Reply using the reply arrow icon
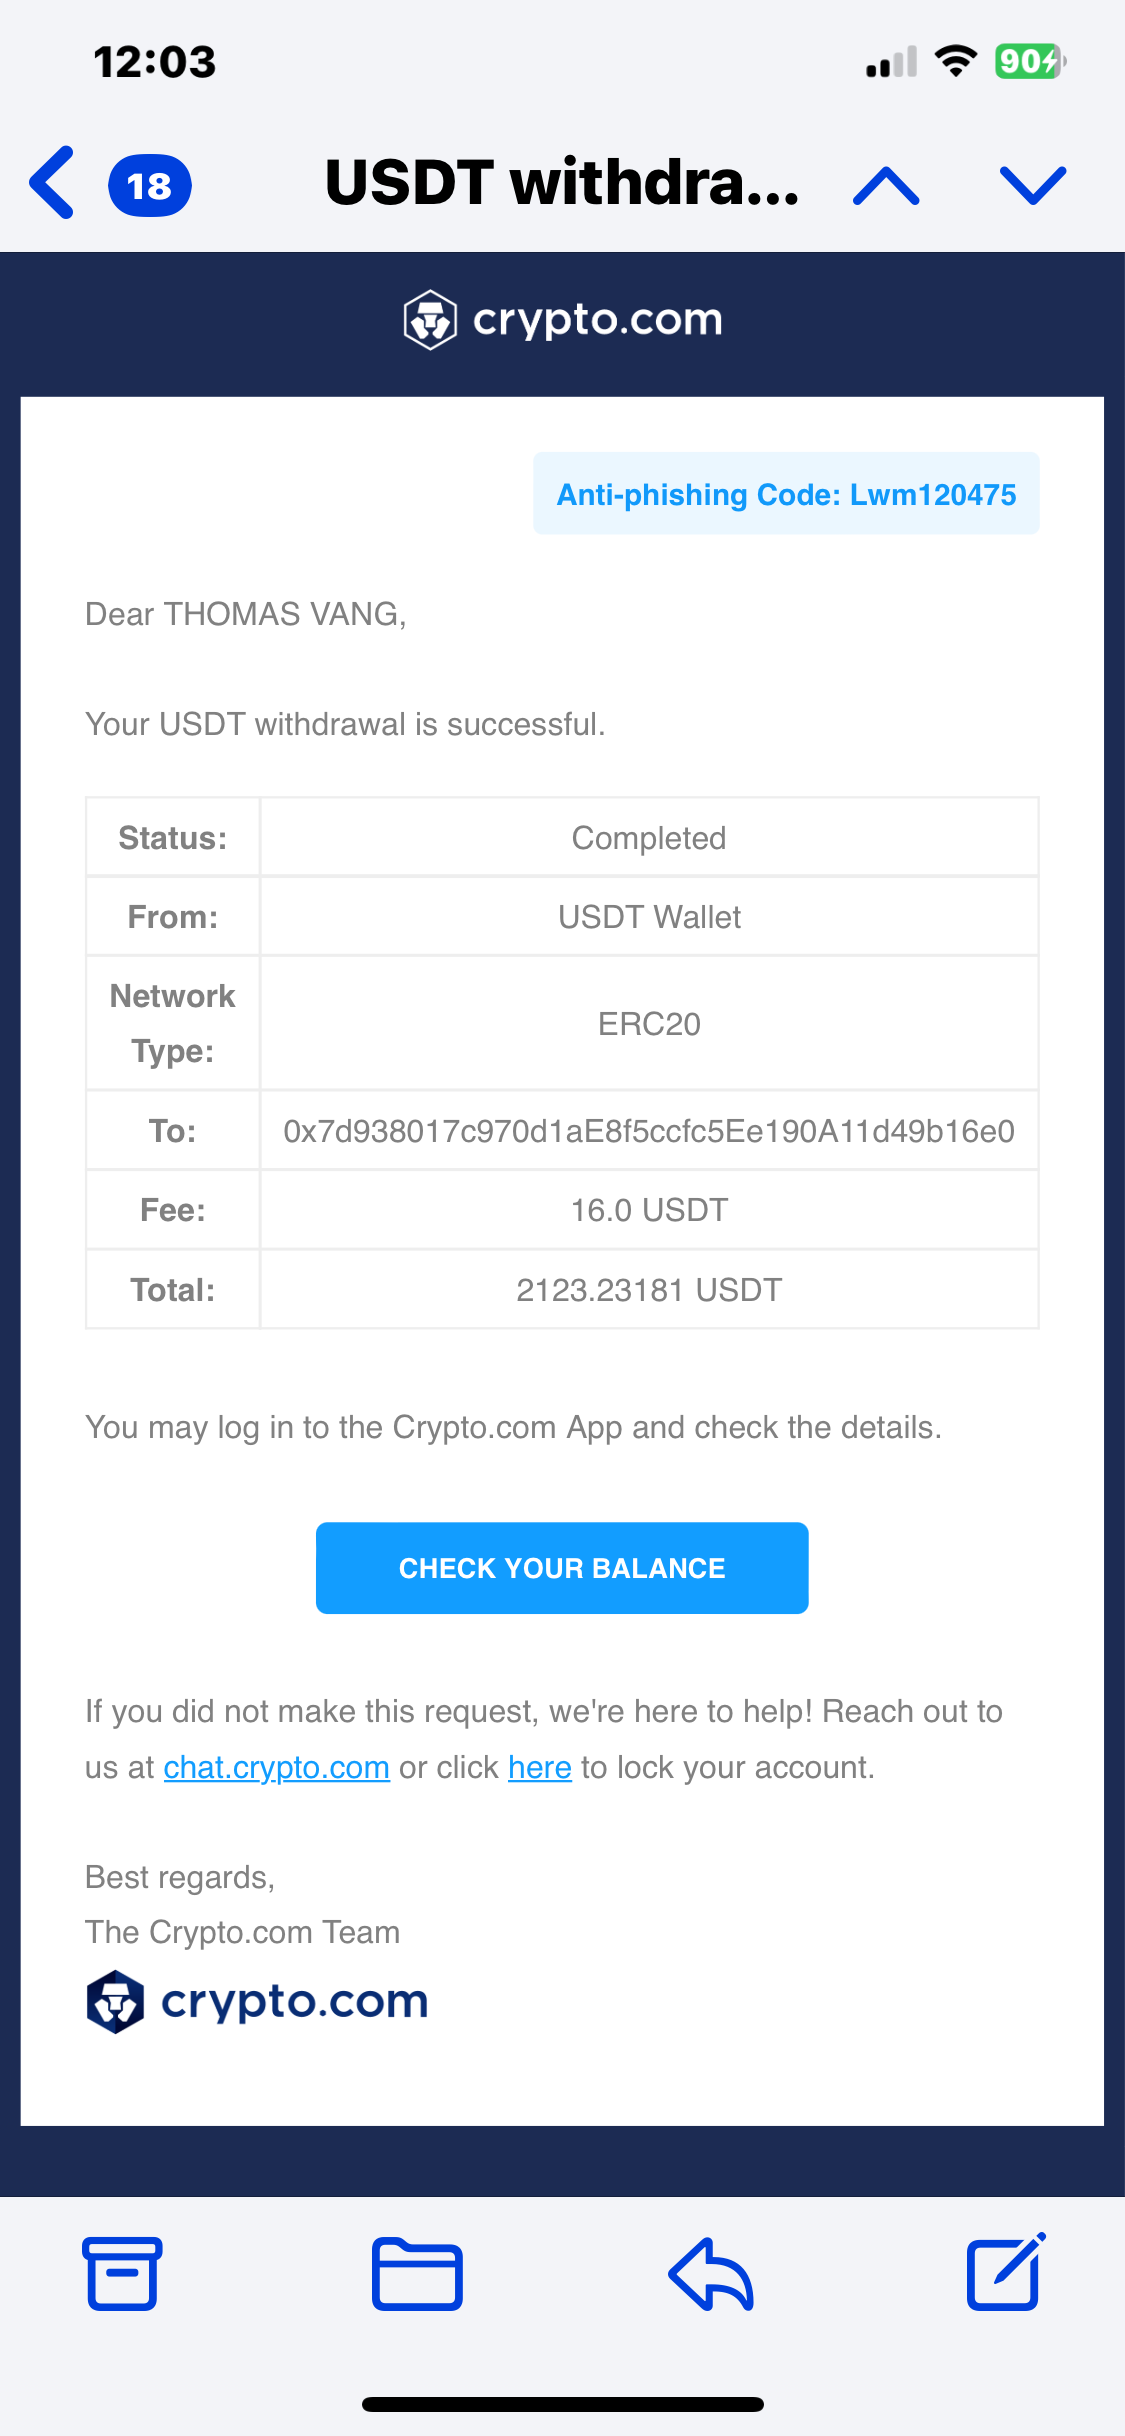Screen dimensions: 1125x2436 (x=711, y=2274)
